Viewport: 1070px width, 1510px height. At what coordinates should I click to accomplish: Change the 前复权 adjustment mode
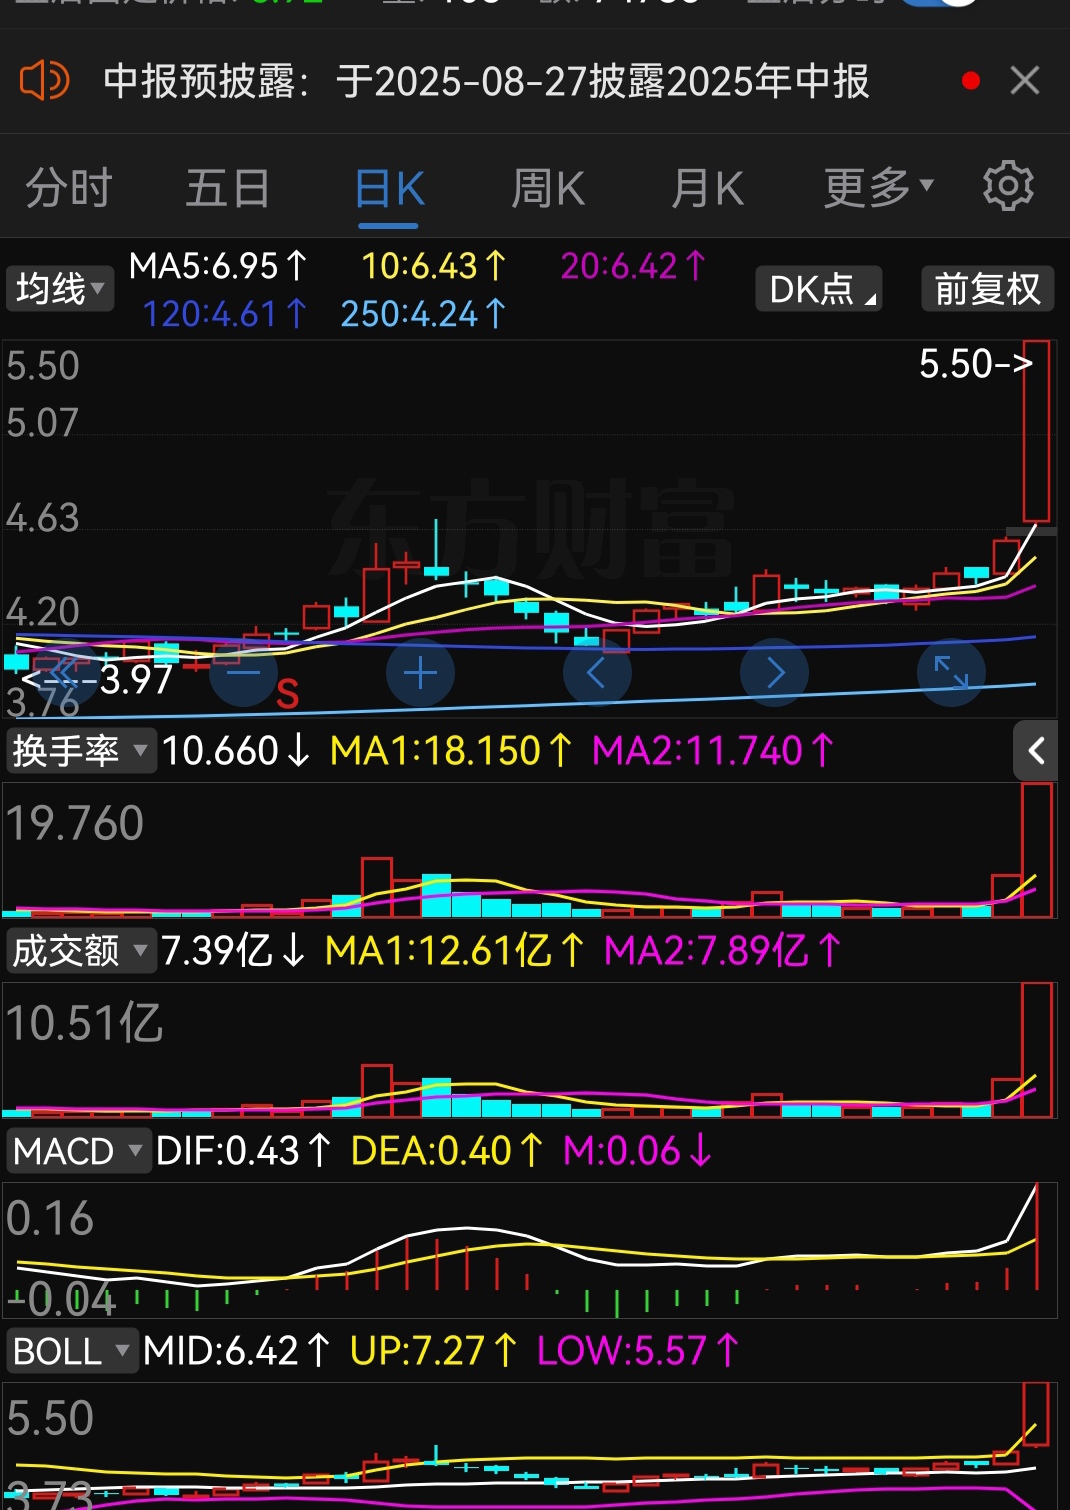point(987,289)
